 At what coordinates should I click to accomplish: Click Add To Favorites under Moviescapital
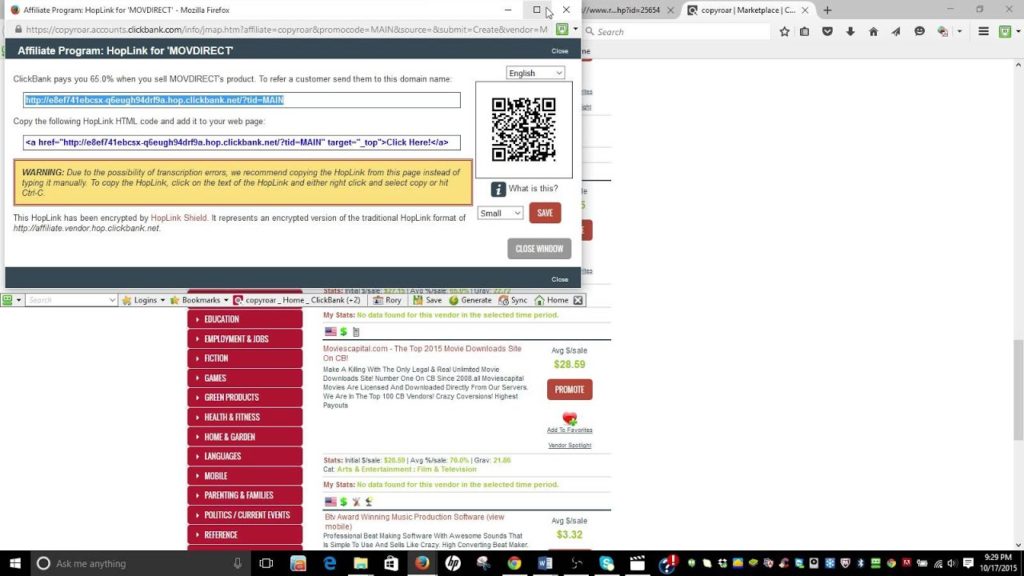(569, 430)
